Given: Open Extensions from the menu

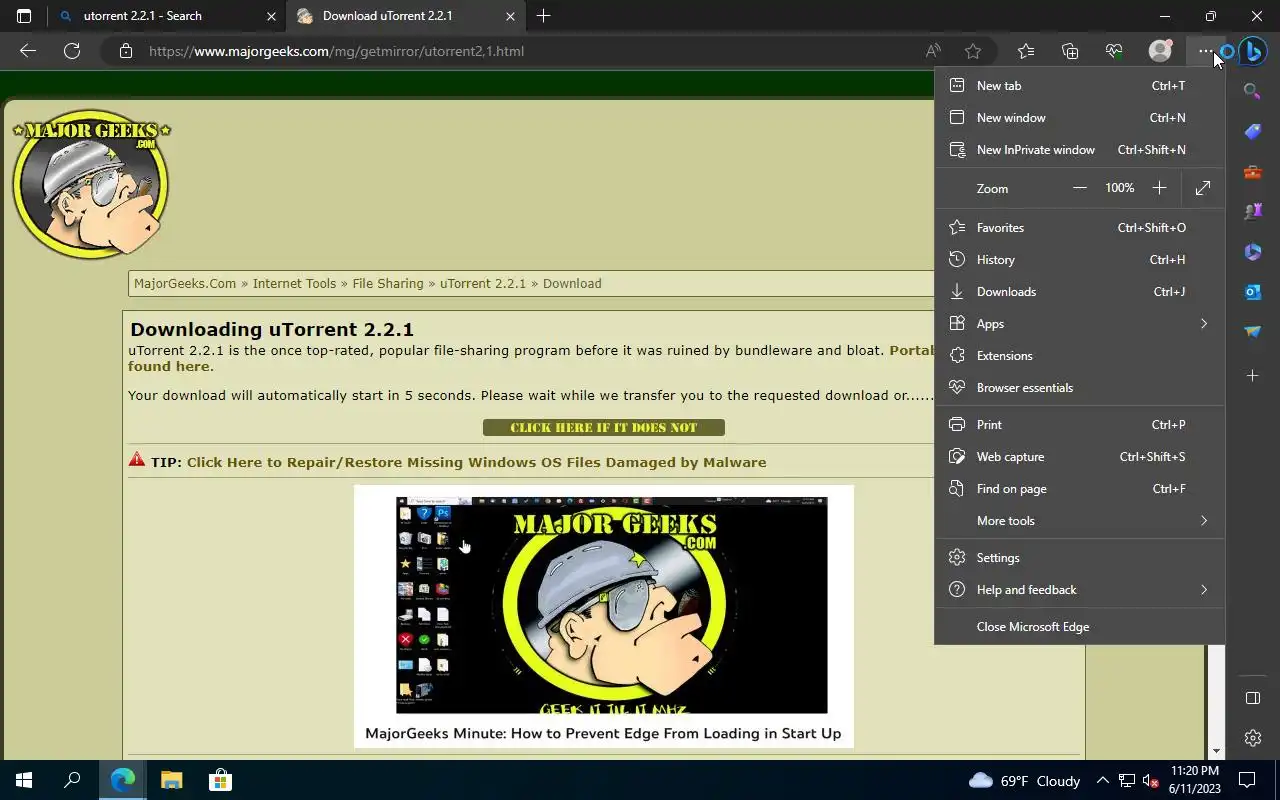Looking at the screenshot, I should coord(1080,356).
